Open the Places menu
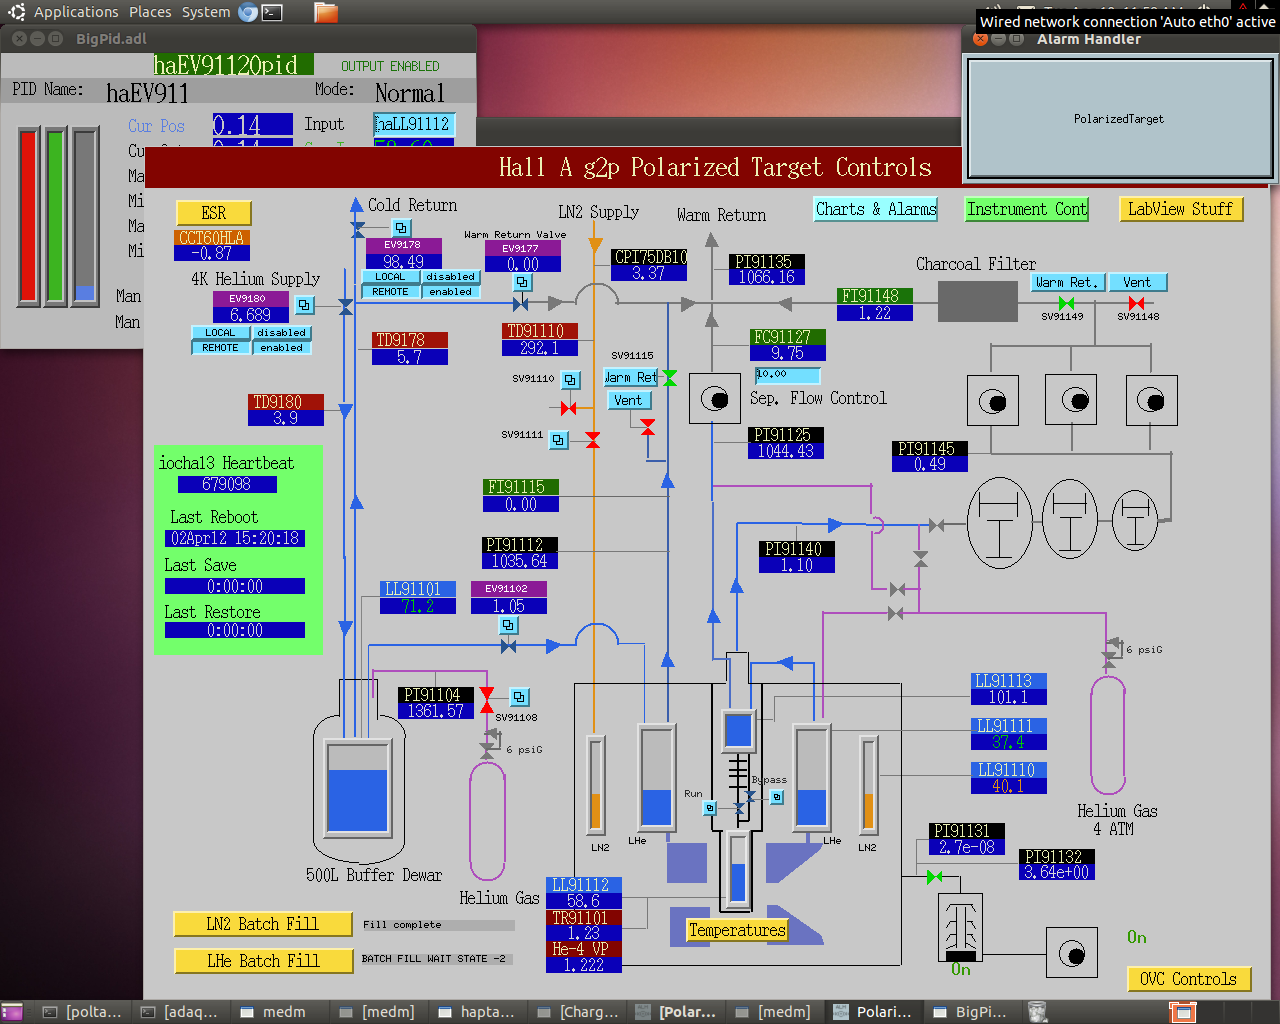Image resolution: width=1280 pixels, height=1024 pixels. (x=150, y=12)
